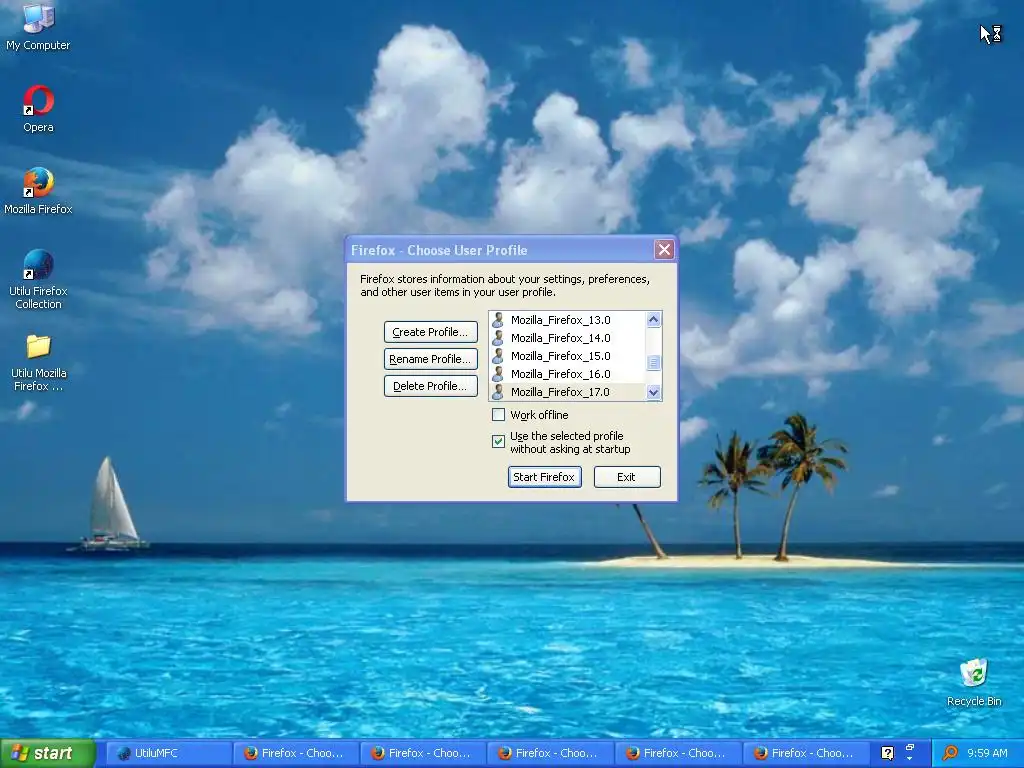Select the Recycle Bin icon
The height and width of the screenshot is (768, 1024).
coord(974,682)
